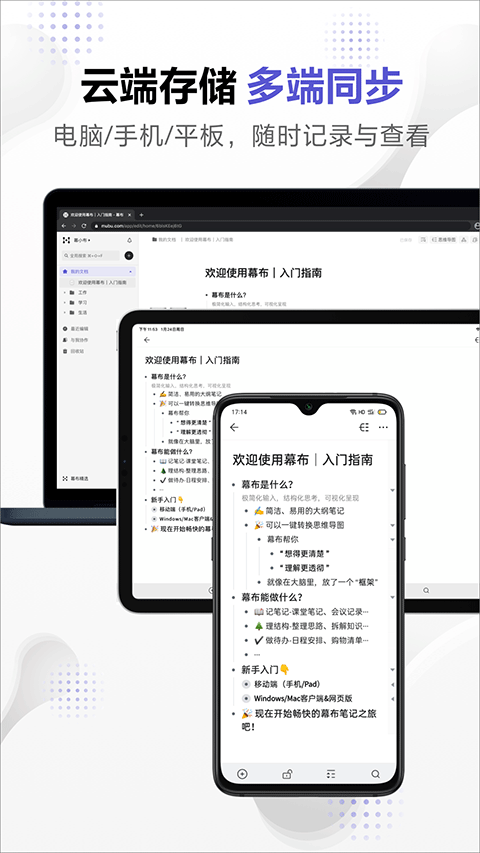The height and width of the screenshot is (853, 480).
Task: Tap the back arrow on the tablet
Action: click(x=147, y=340)
